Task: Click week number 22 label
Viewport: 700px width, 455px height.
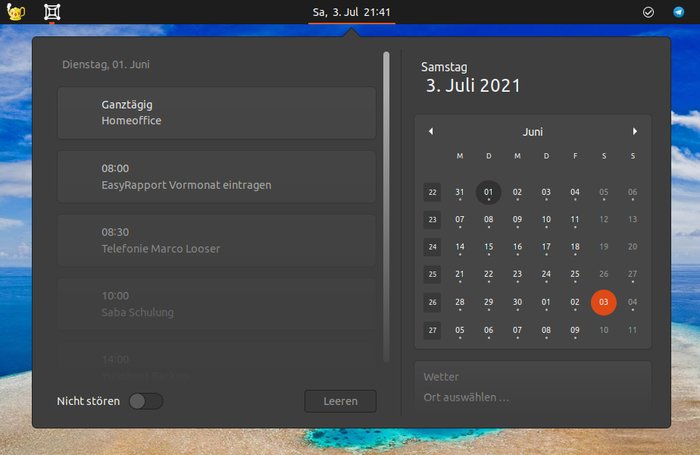Action: point(432,192)
